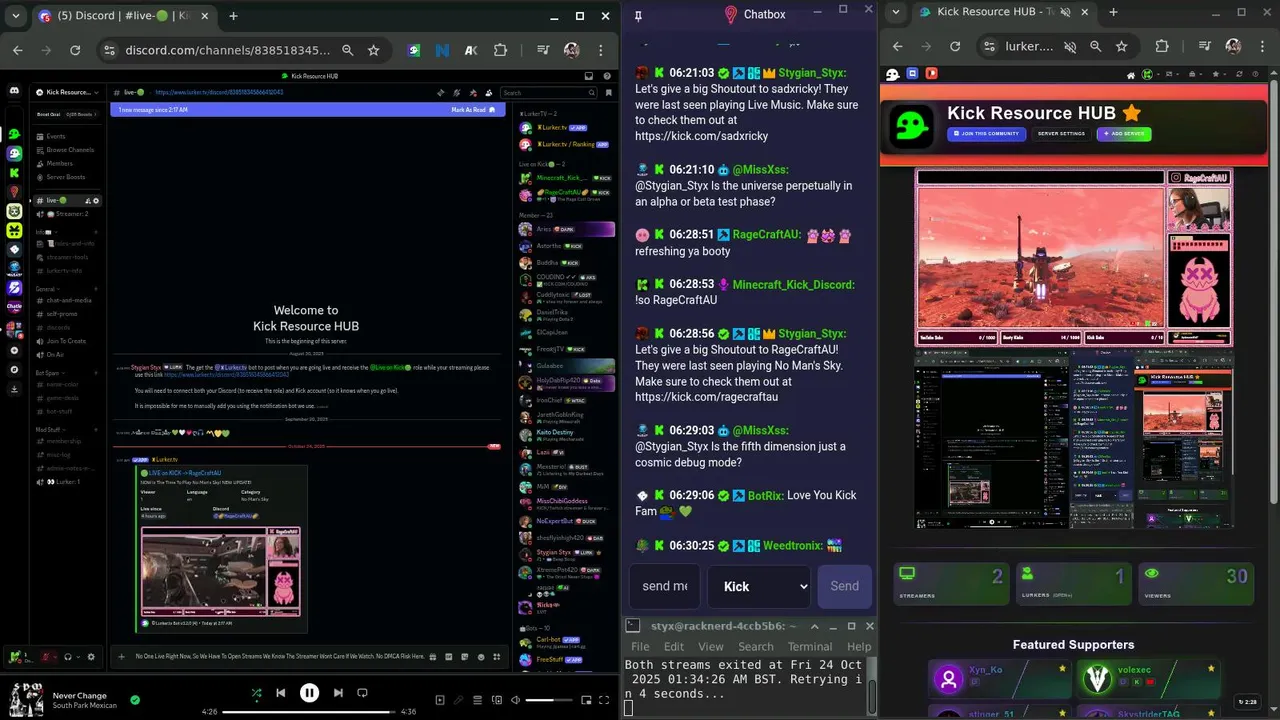Go to previous track in music player
This screenshot has width=1280, height=720.
coord(281,692)
